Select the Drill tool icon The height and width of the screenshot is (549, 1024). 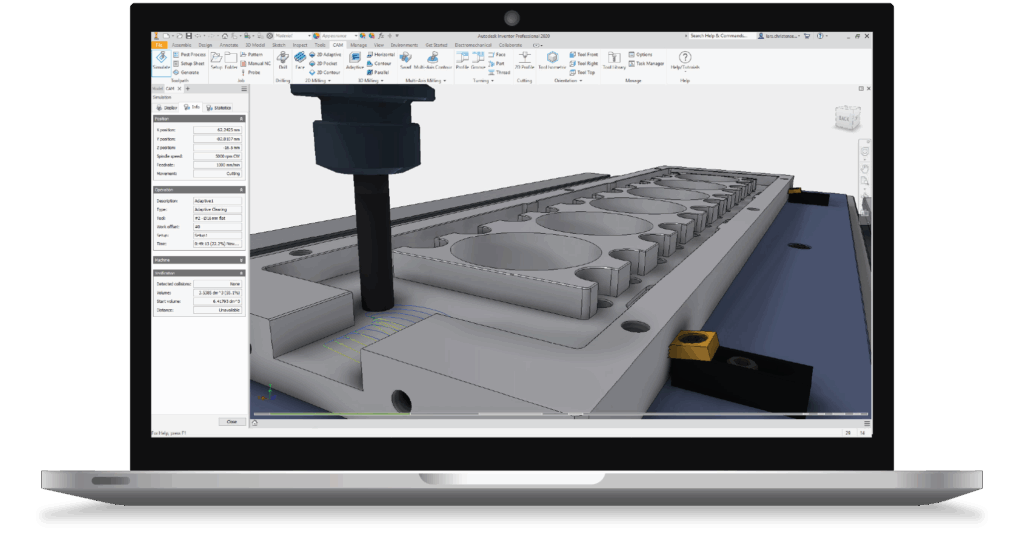tap(283, 61)
